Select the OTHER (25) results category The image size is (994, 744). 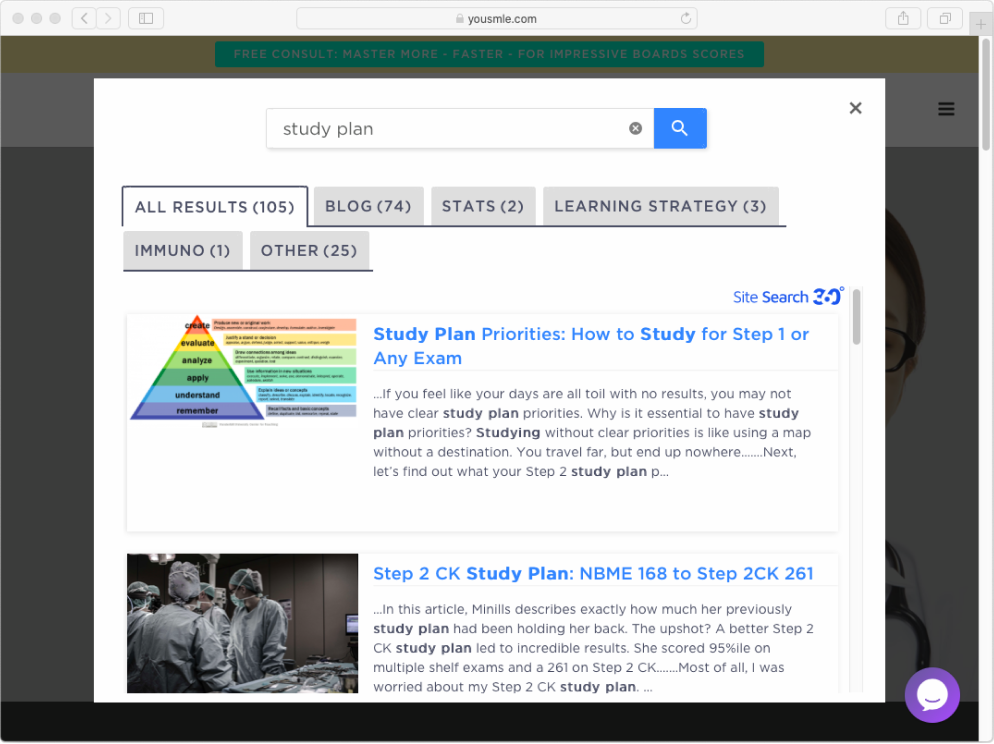click(310, 250)
